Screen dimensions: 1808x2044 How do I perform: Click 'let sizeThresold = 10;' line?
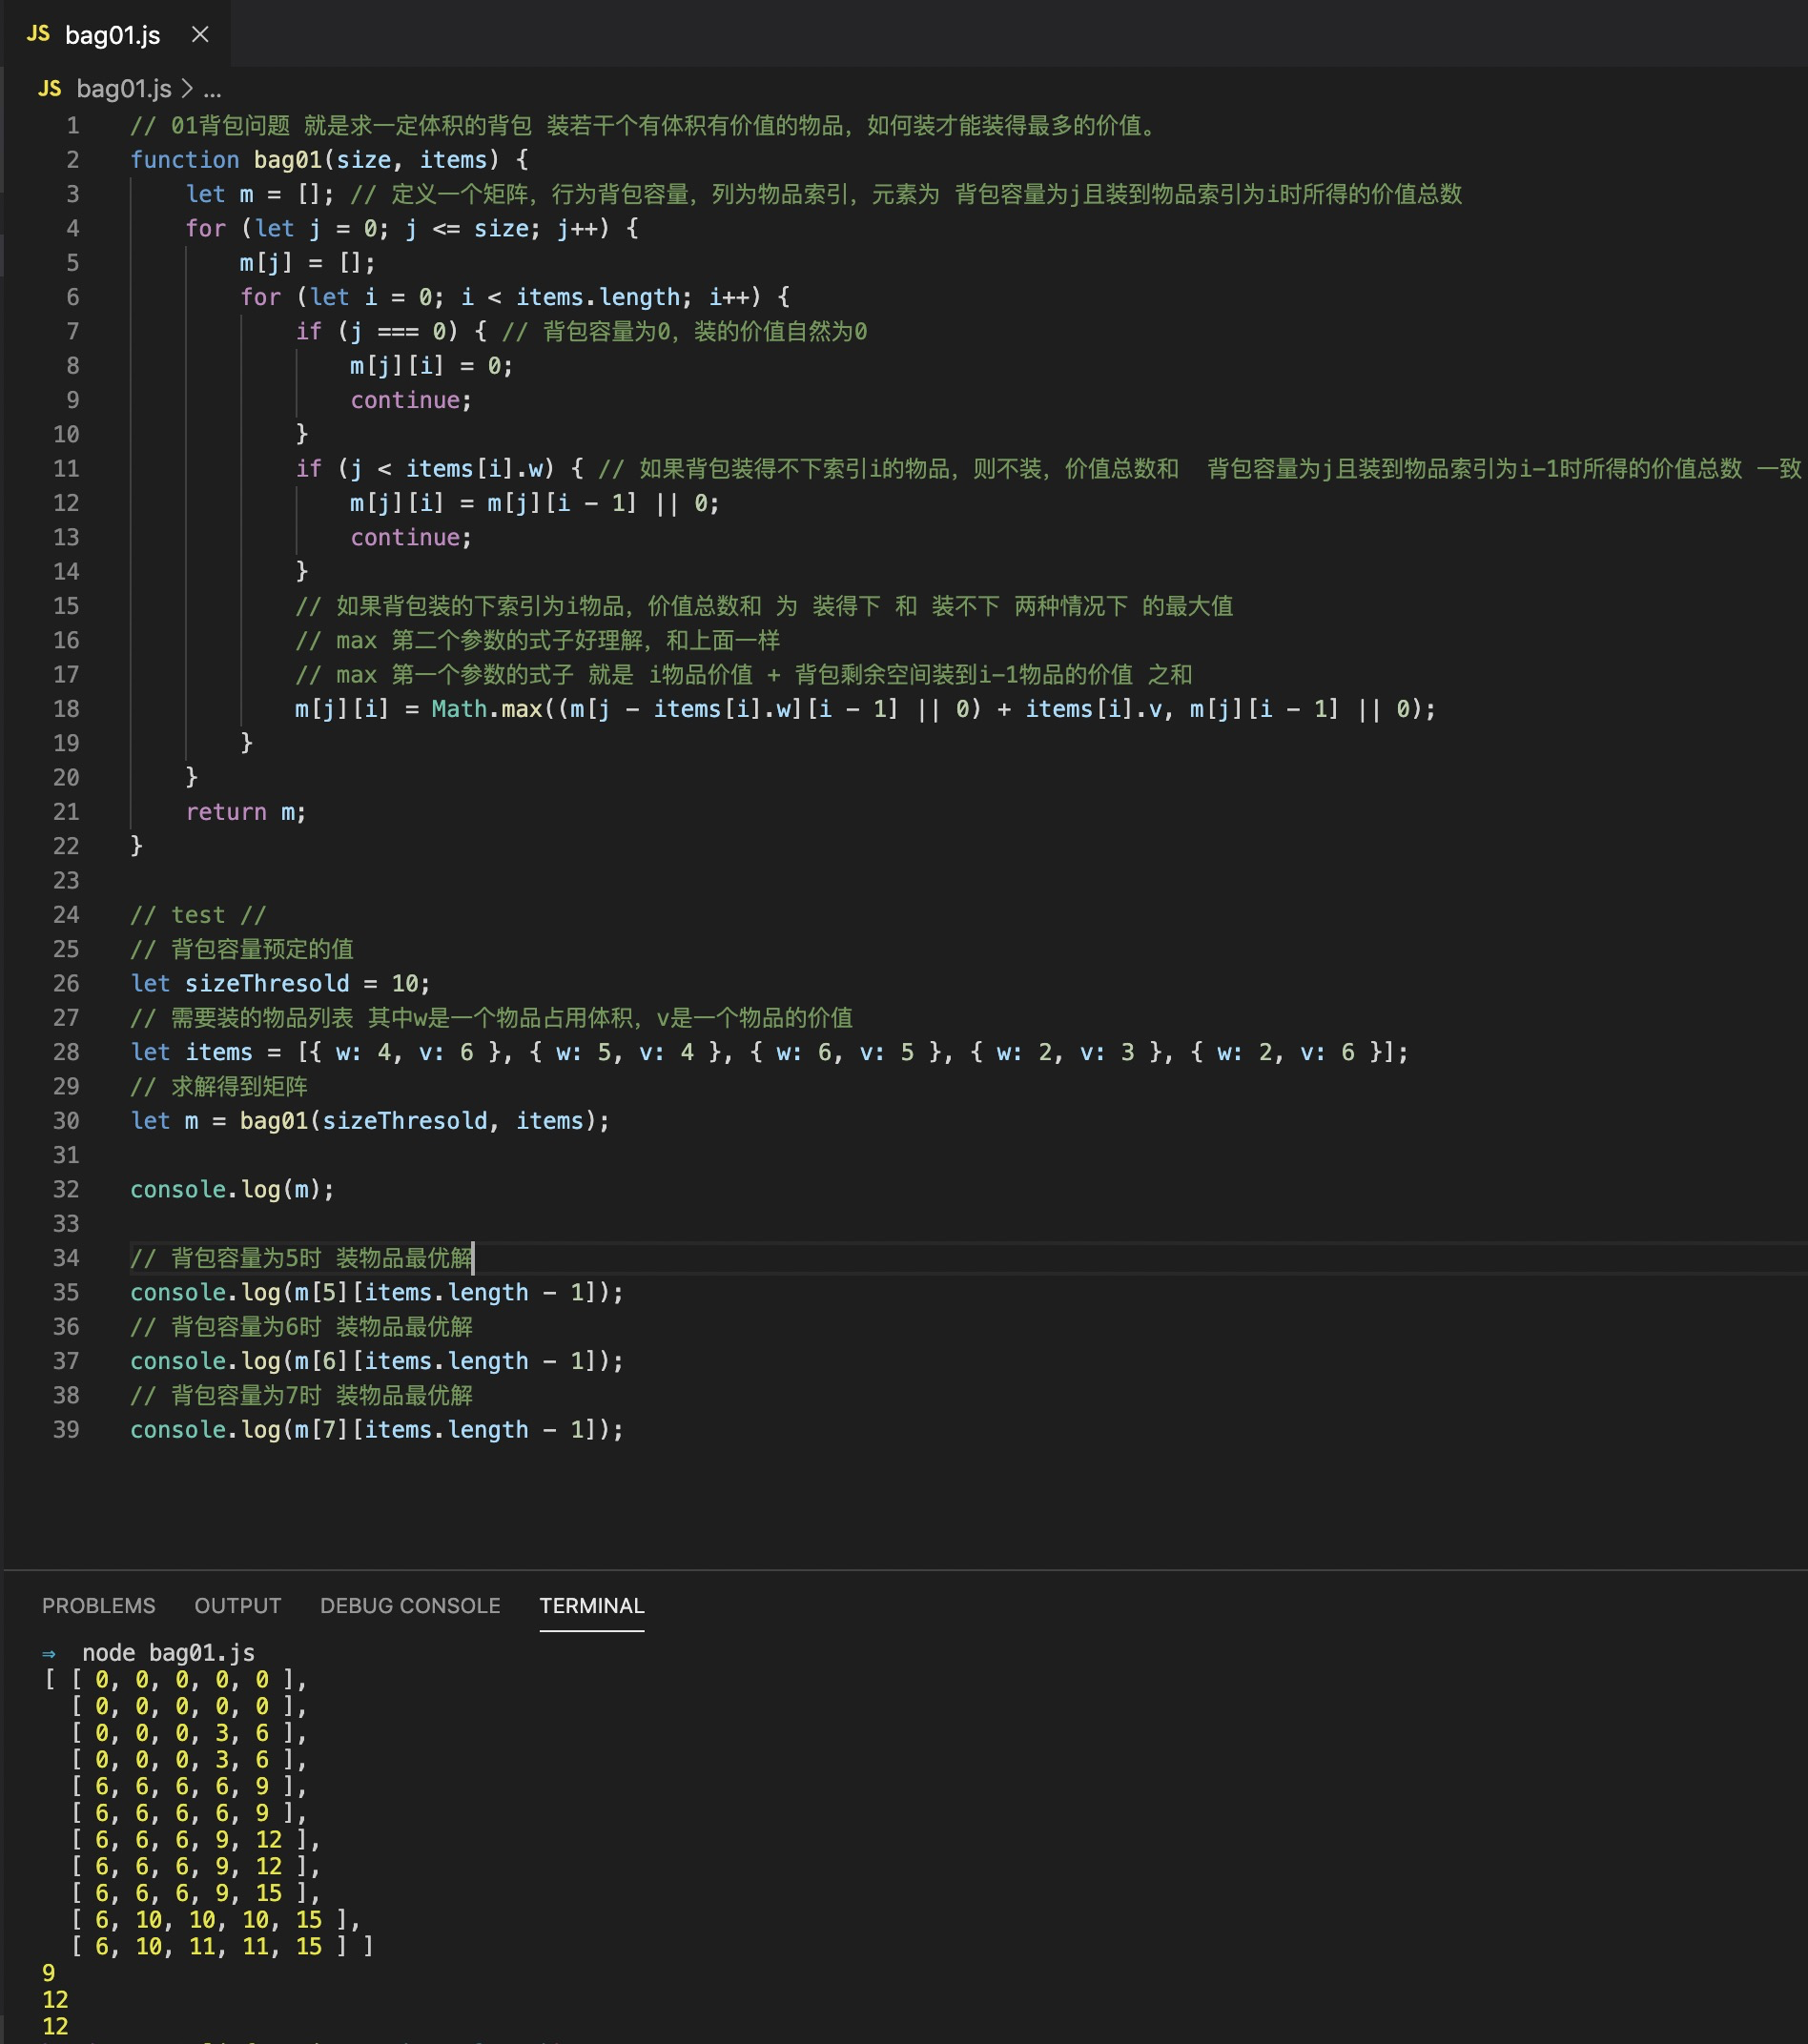pos(281,984)
